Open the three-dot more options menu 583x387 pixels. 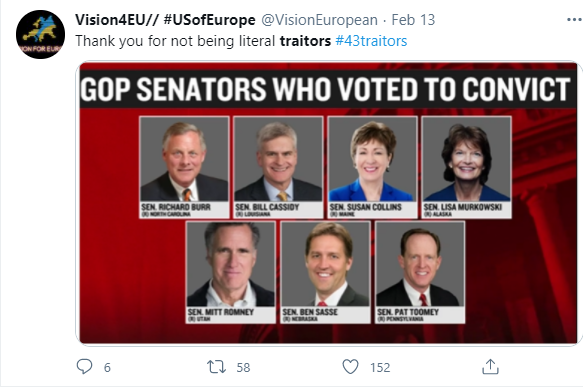tap(574, 19)
